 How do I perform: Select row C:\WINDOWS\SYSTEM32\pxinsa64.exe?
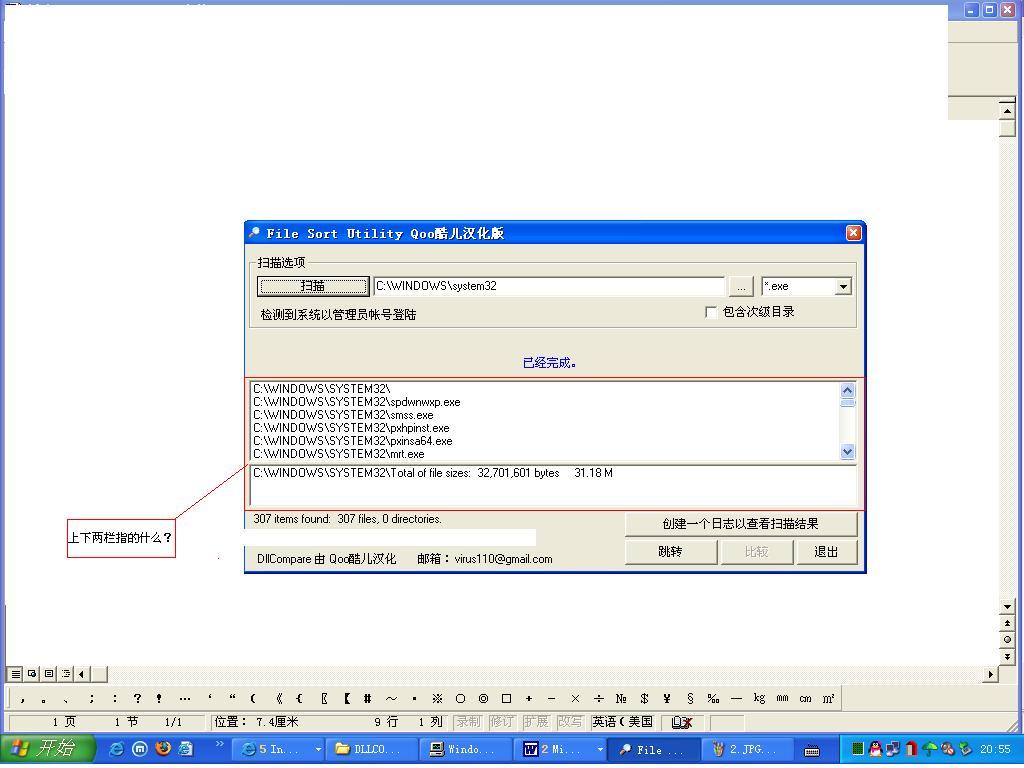353,441
